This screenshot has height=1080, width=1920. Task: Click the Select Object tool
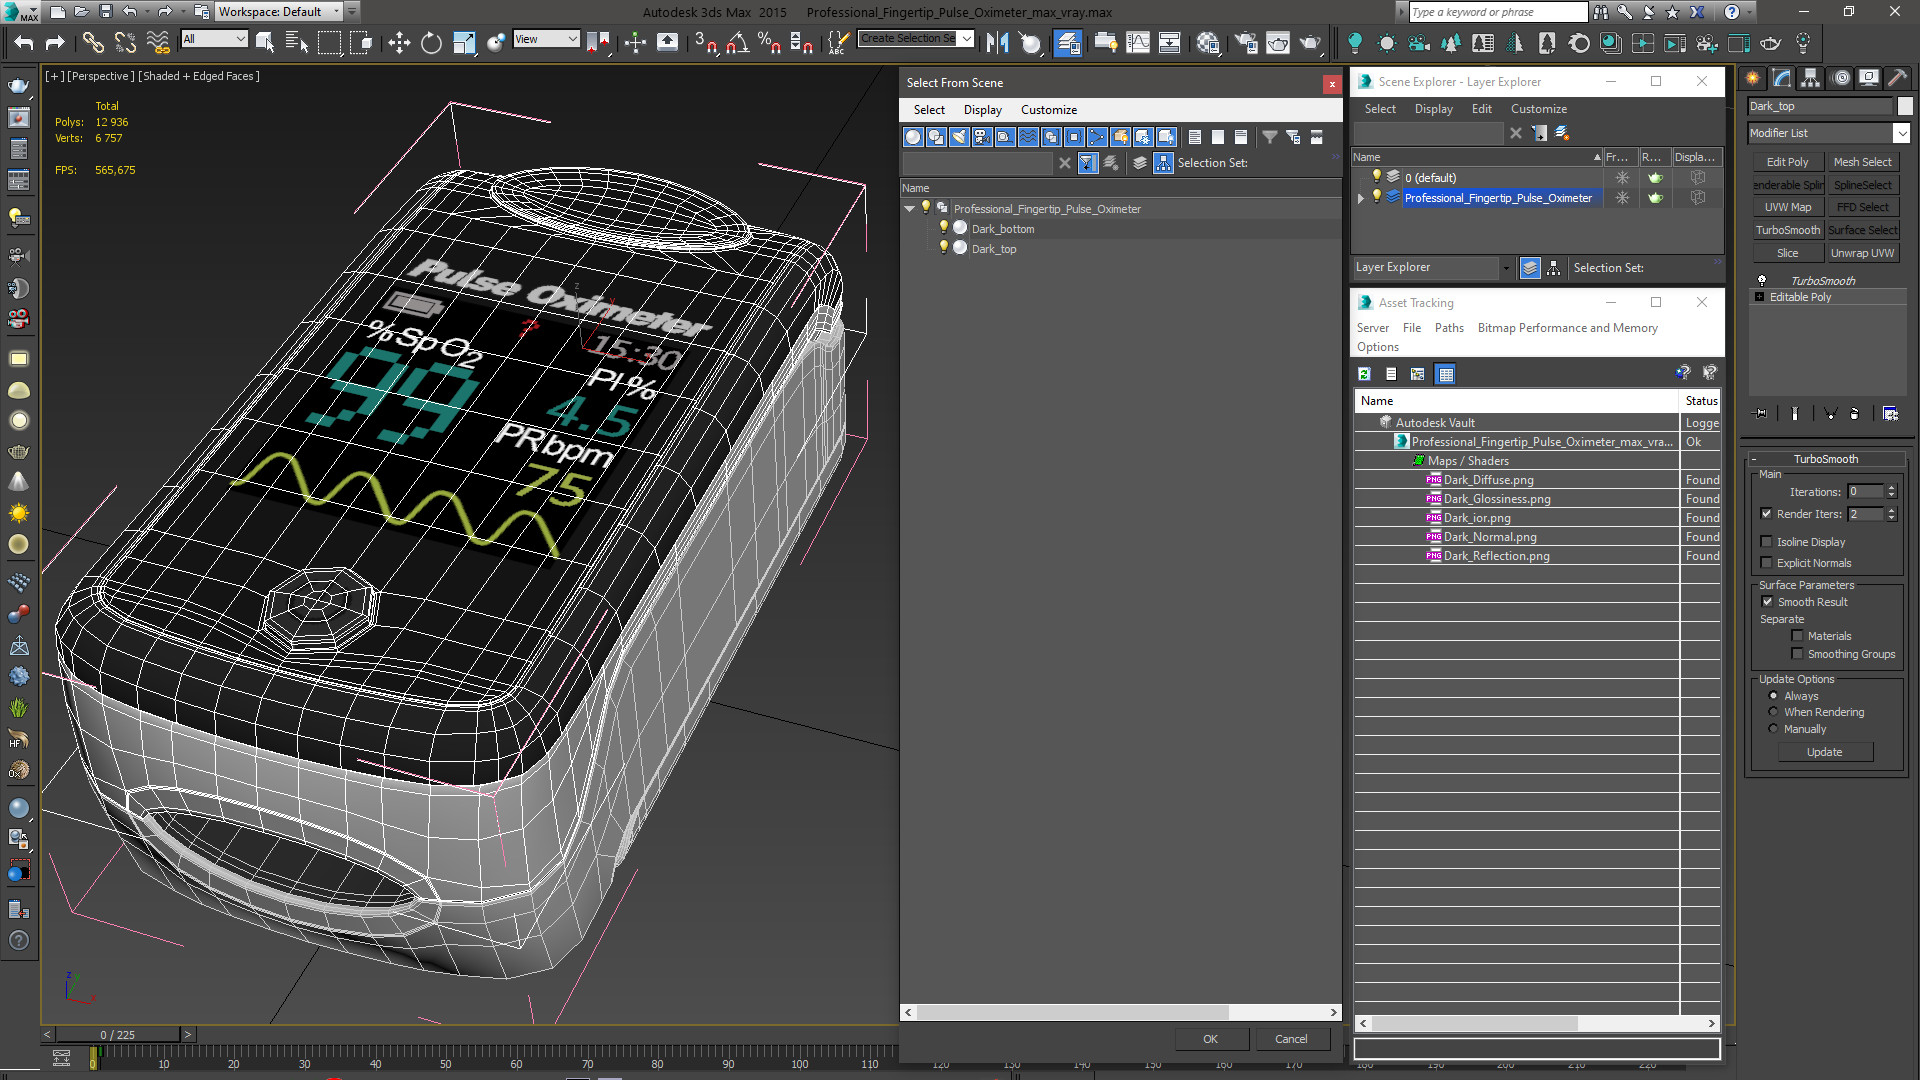(x=265, y=43)
